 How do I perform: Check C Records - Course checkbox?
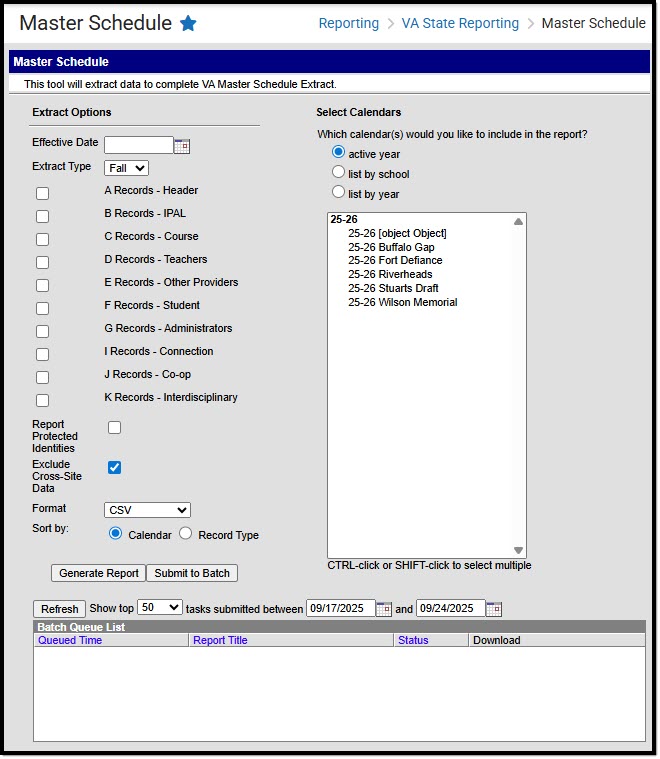tap(43, 239)
